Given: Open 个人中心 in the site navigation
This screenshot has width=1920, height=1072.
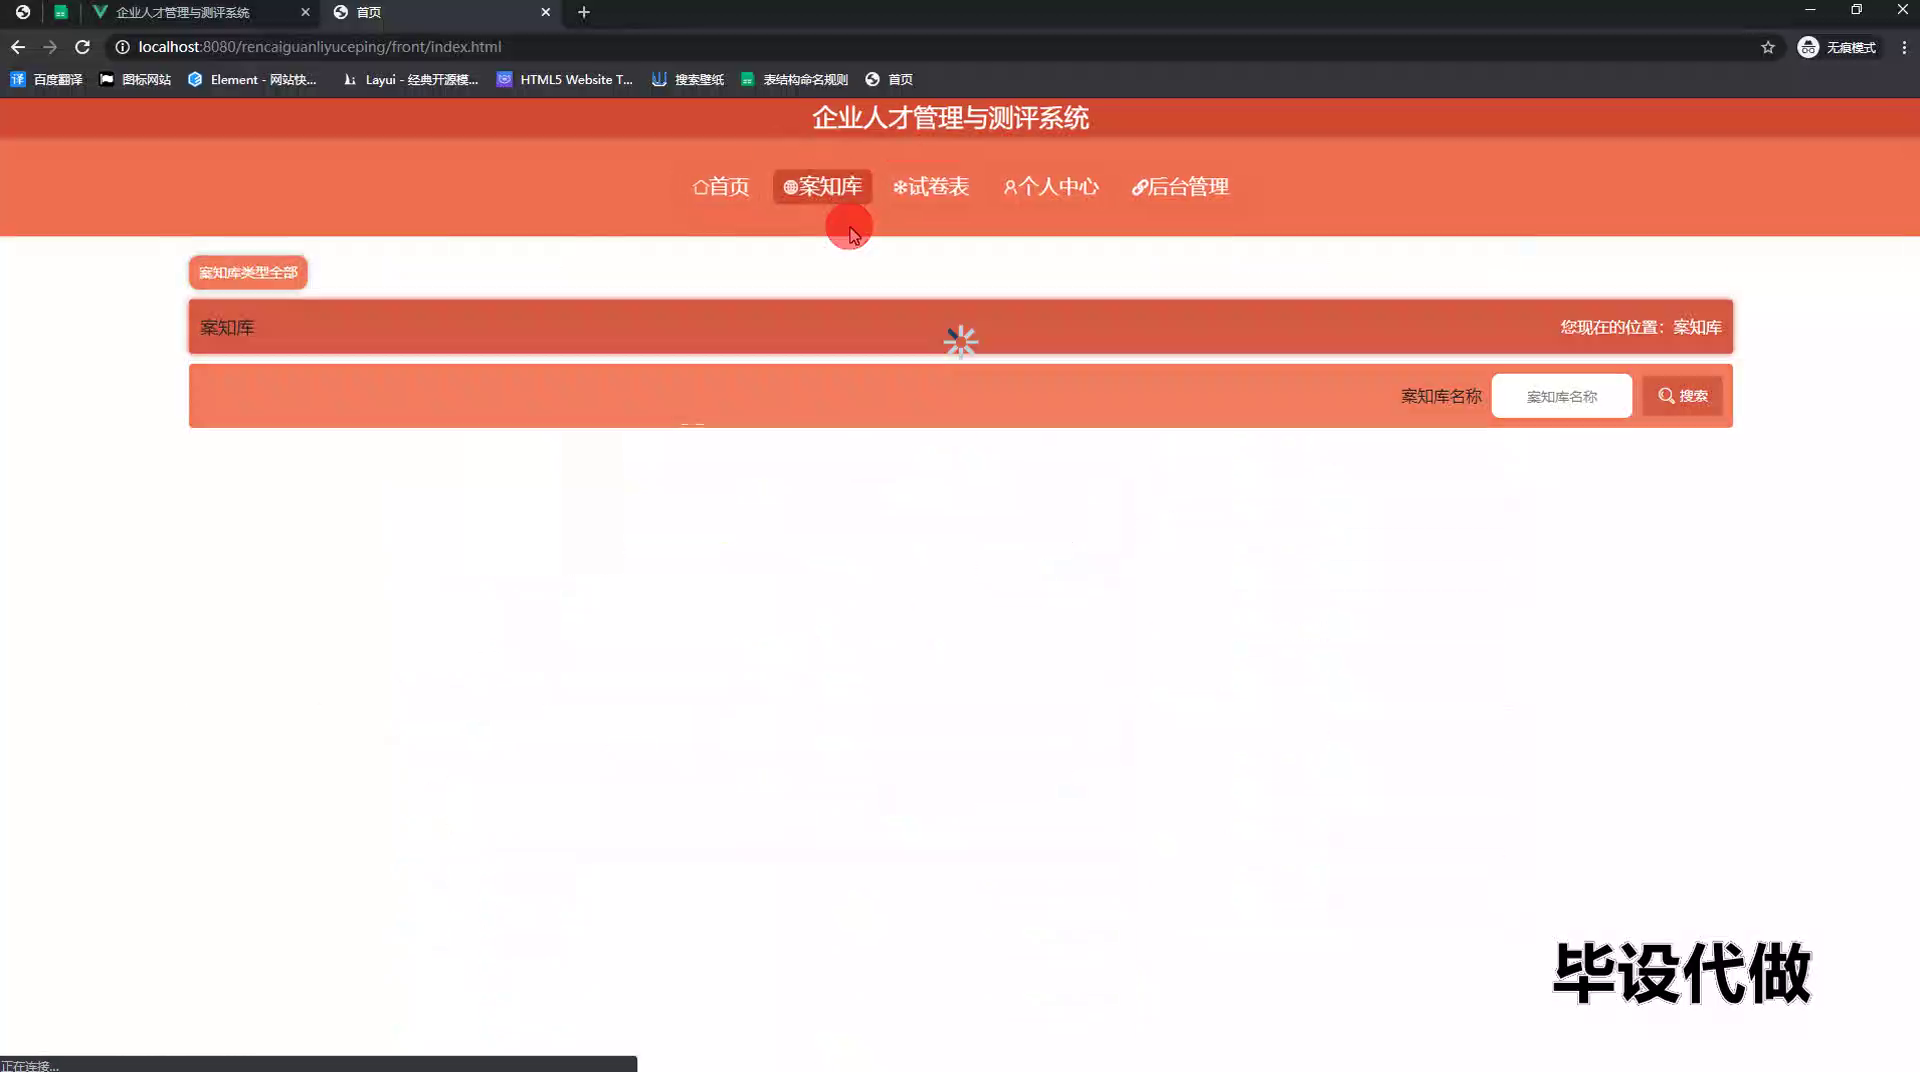Looking at the screenshot, I should (x=1051, y=187).
